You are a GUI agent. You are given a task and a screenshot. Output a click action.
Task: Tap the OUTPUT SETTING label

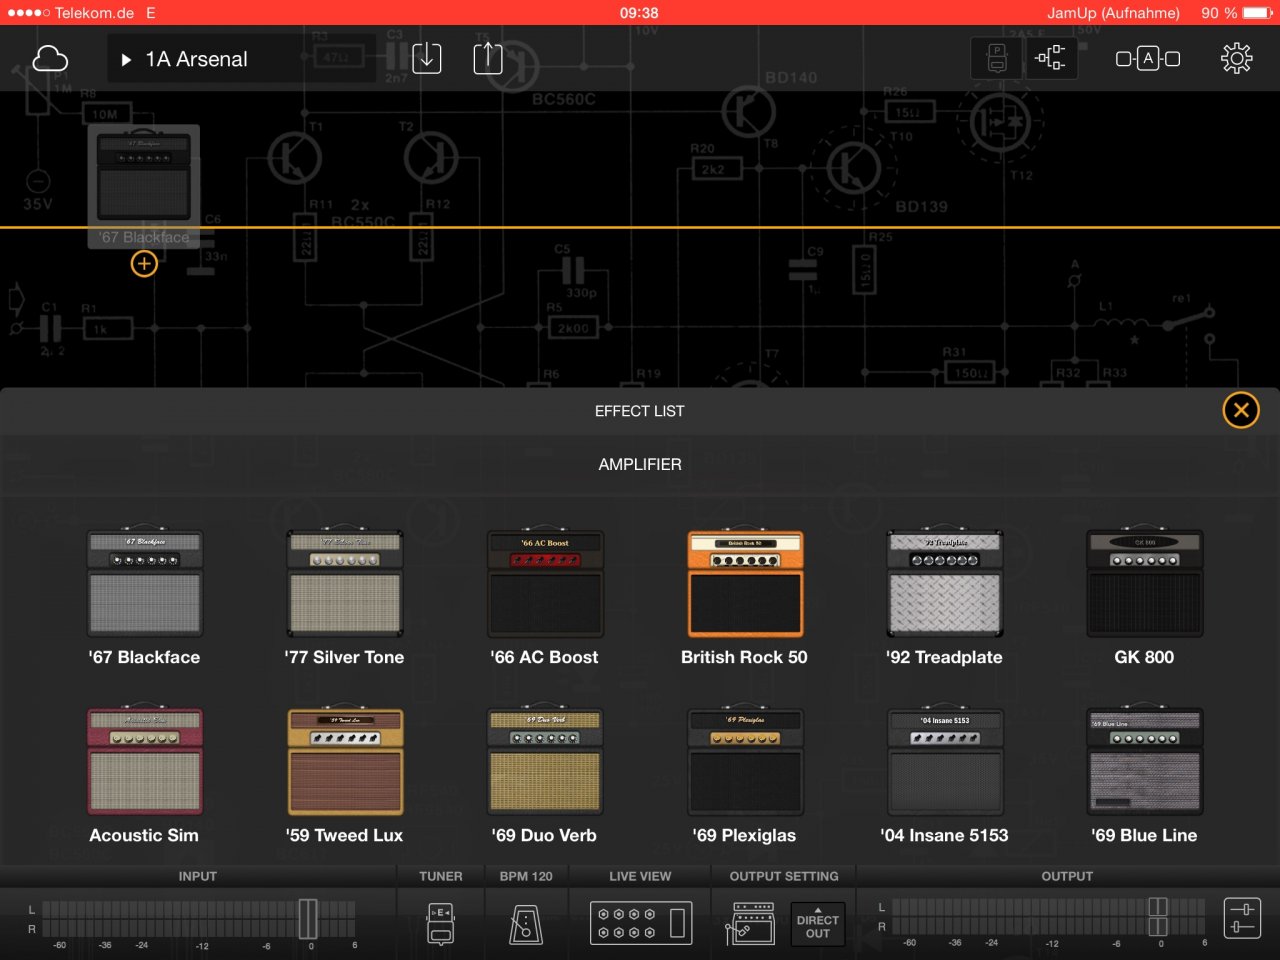(x=784, y=876)
